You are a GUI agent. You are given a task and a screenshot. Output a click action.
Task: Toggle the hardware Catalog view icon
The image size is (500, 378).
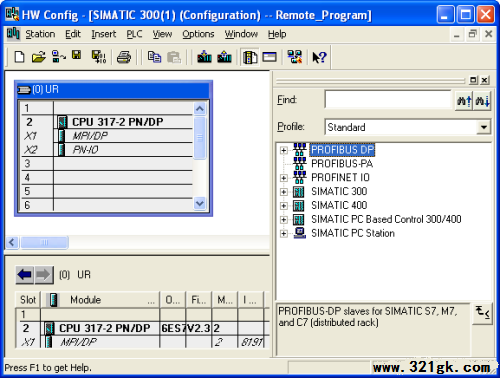(250, 57)
